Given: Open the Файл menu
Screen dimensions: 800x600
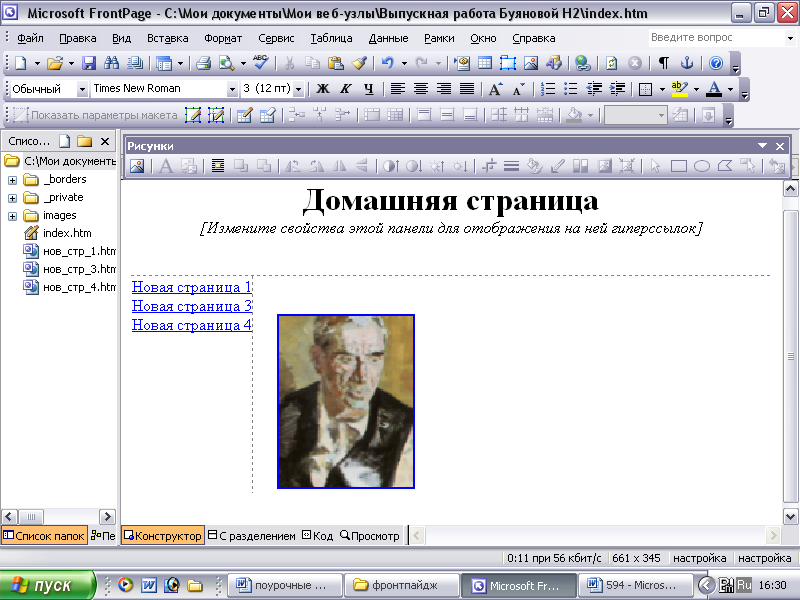Looking at the screenshot, I should tap(30, 38).
